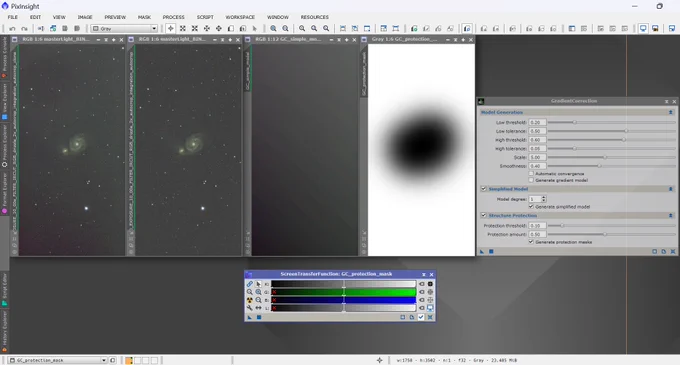Open STF wrench settings icon
The height and width of the screenshot is (365, 680).
click(x=250, y=308)
